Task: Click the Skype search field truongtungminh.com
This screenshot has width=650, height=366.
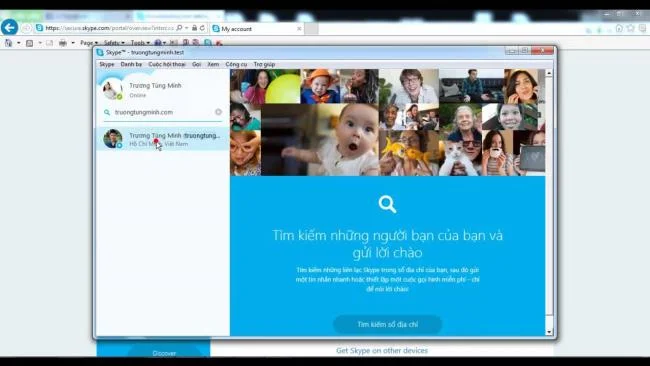Action: coord(163,112)
